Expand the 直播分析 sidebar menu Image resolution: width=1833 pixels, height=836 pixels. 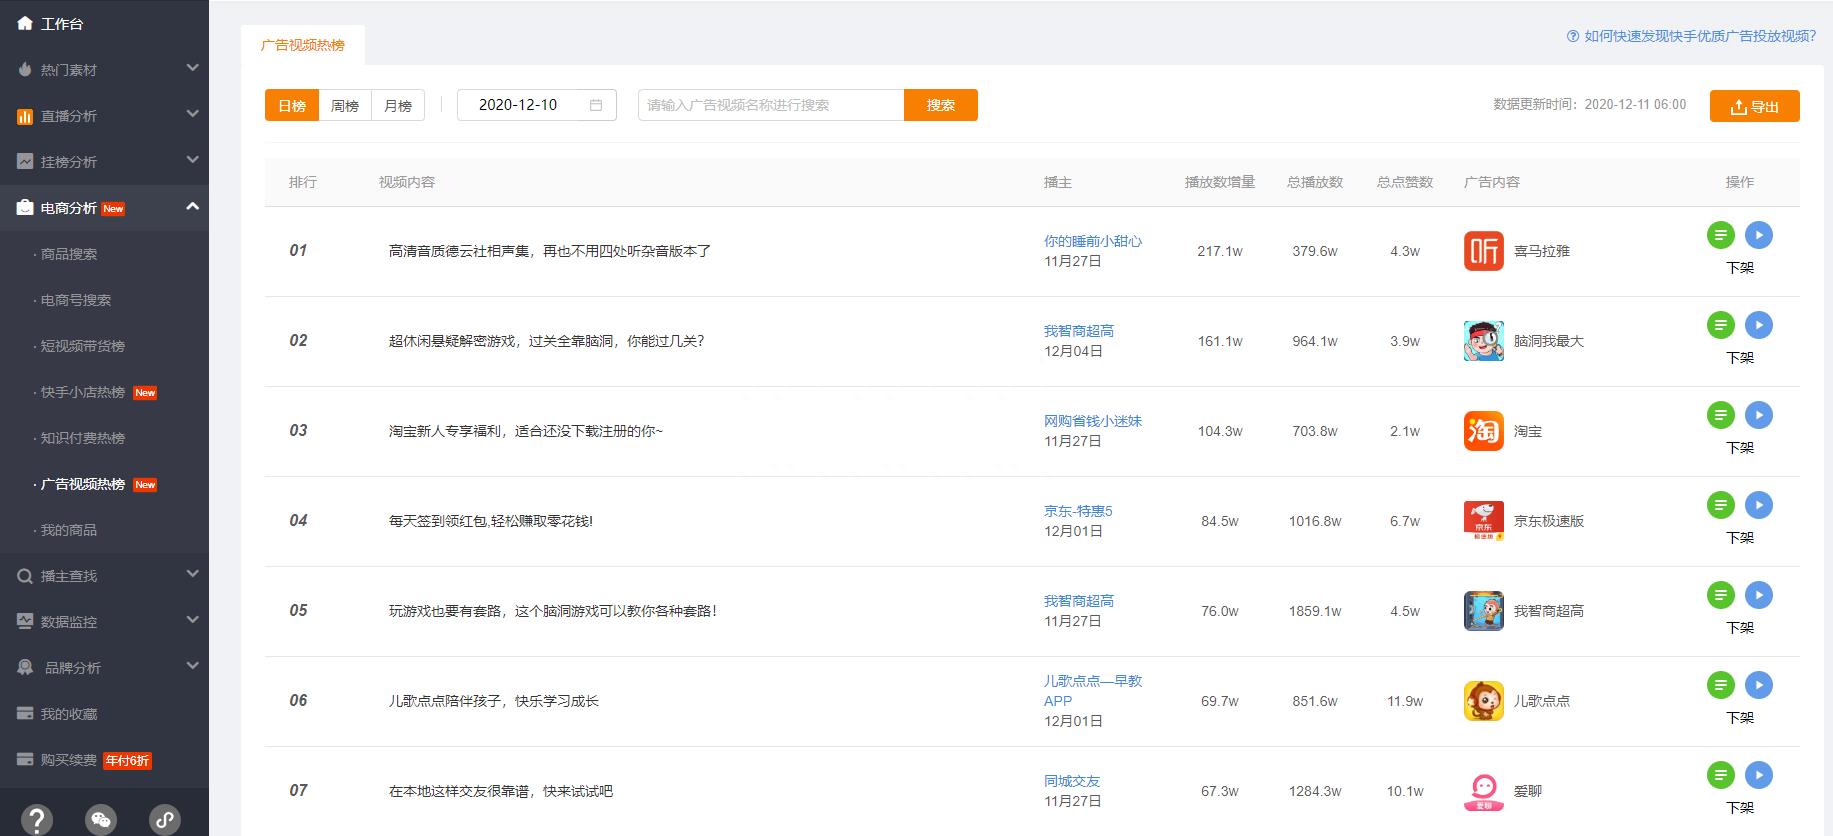pyautogui.click(x=104, y=115)
